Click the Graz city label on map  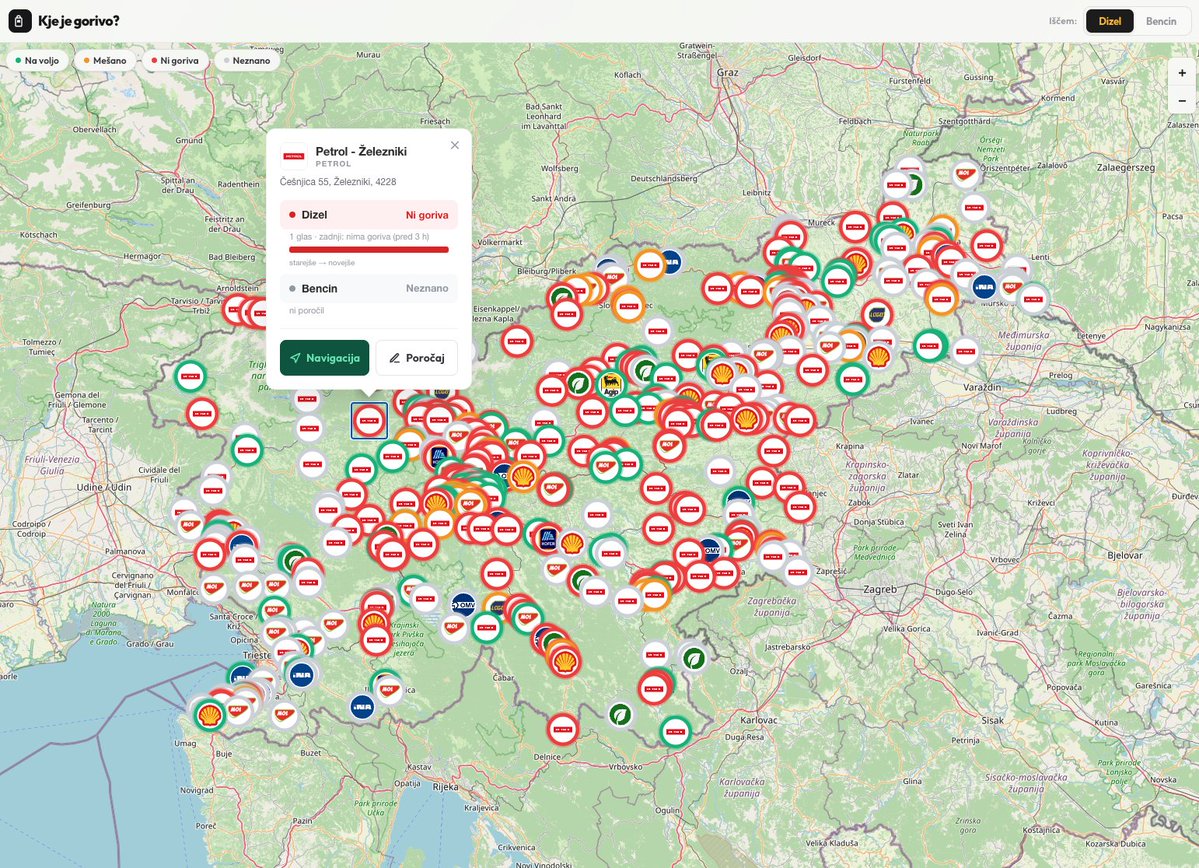click(728, 73)
